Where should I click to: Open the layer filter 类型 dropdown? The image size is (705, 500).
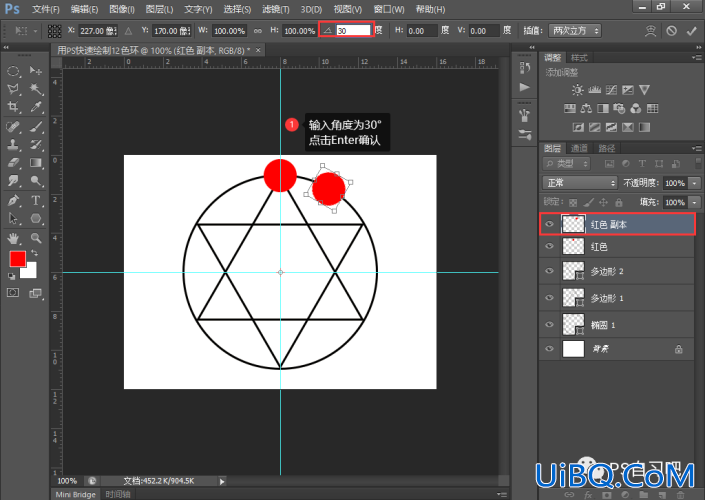(567, 164)
